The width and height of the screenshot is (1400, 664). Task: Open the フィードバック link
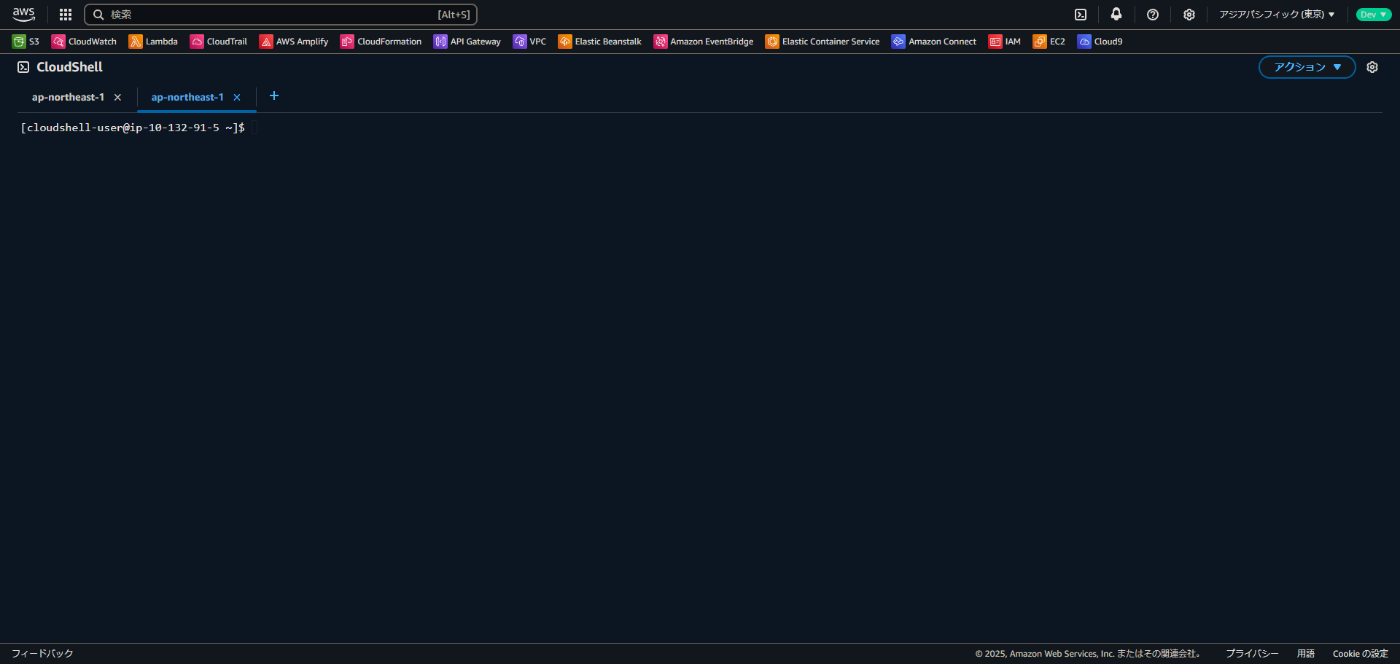(42, 654)
